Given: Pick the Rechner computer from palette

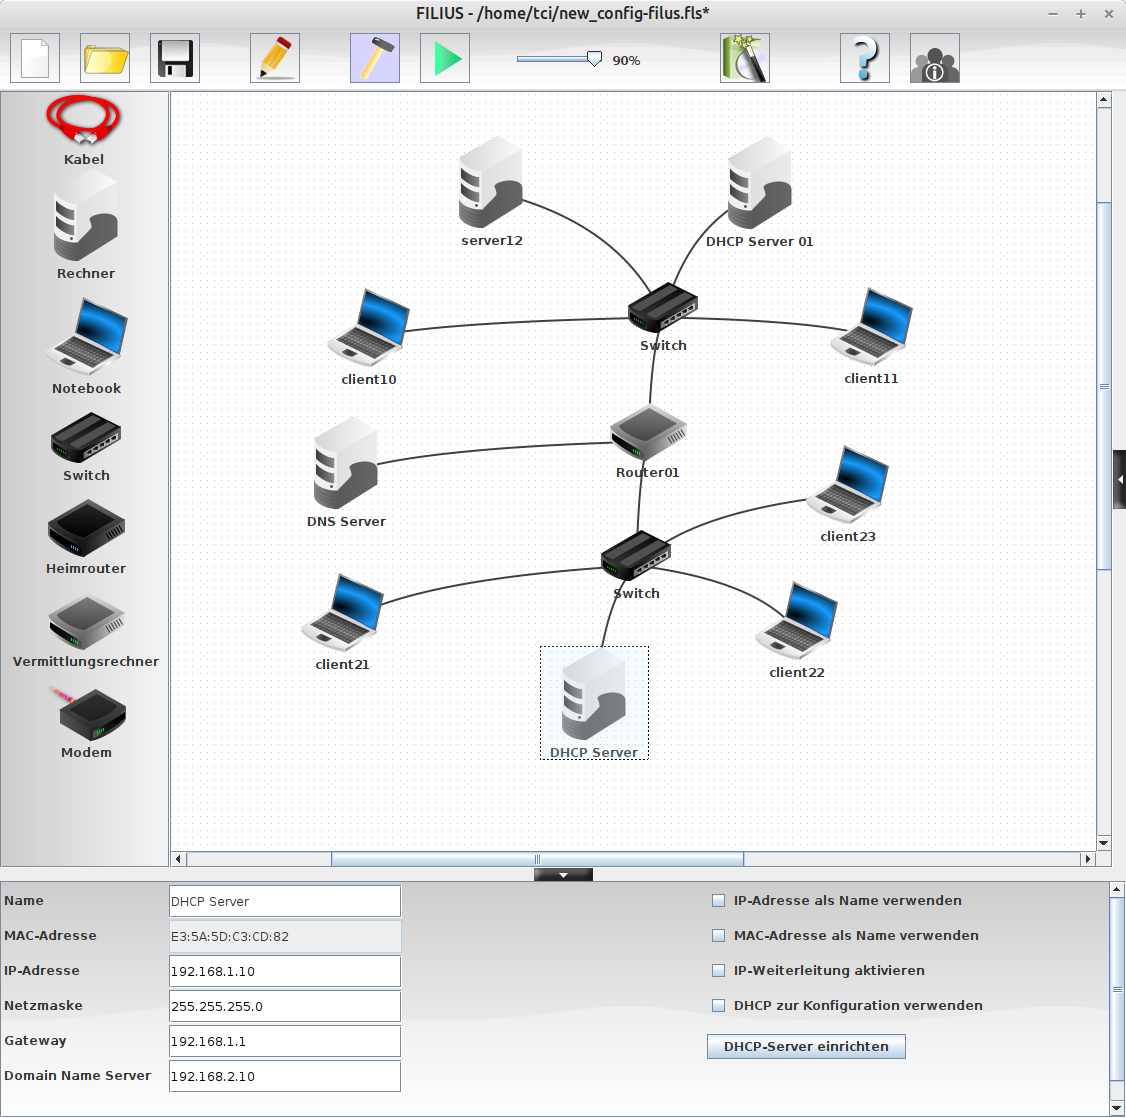Looking at the screenshot, I should (85, 218).
